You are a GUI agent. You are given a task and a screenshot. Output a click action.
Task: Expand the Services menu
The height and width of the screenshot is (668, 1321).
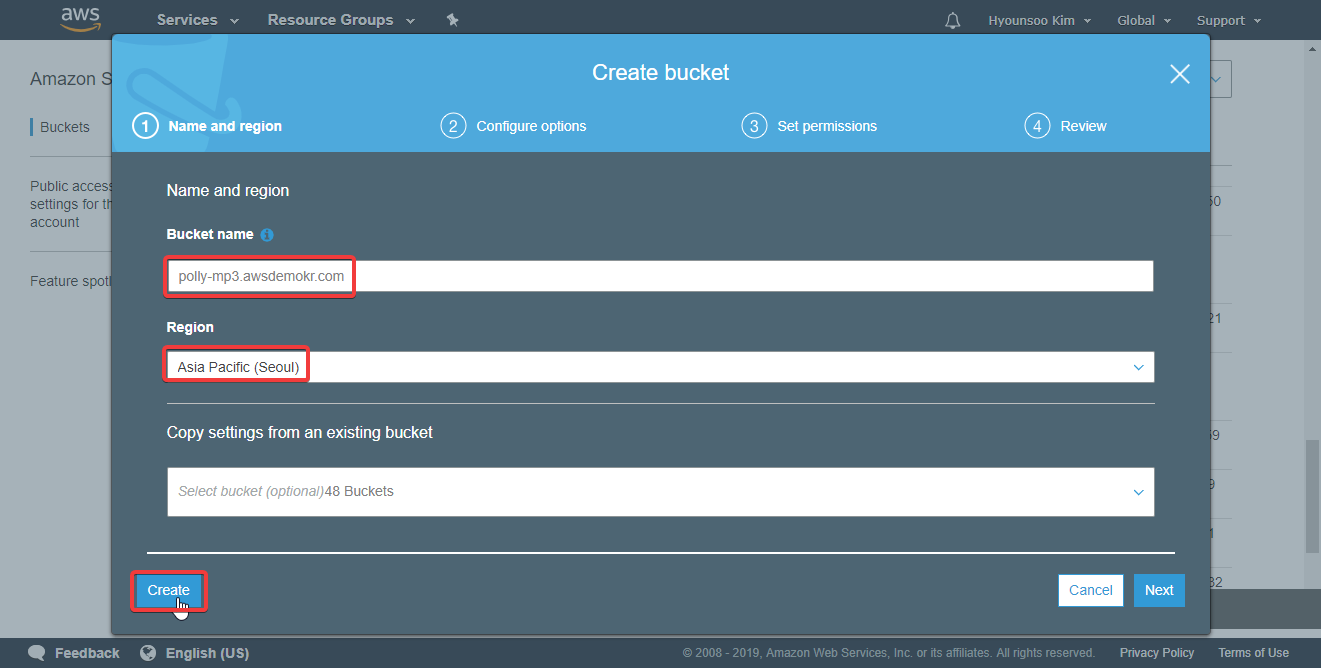(198, 20)
